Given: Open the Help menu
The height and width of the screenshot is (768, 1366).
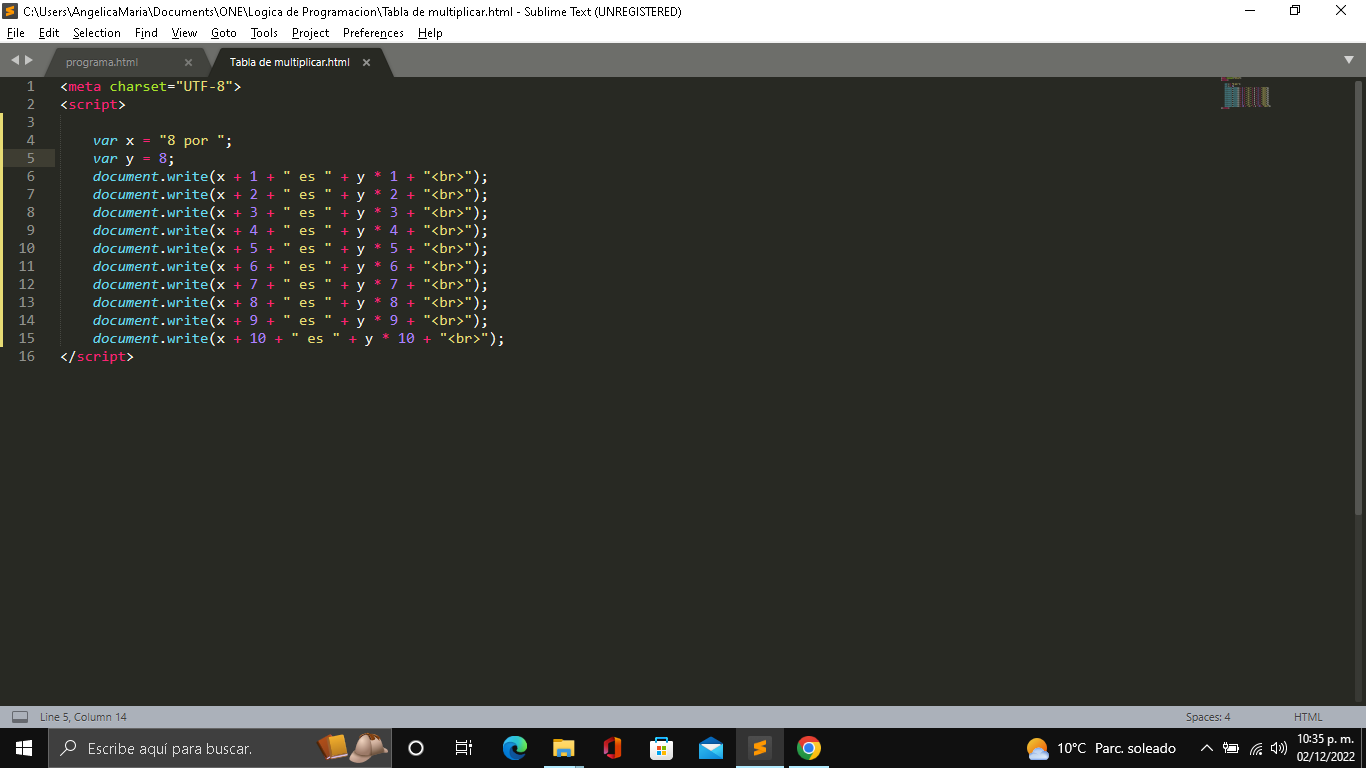Looking at the screenshot, I should tap(430, 33).
